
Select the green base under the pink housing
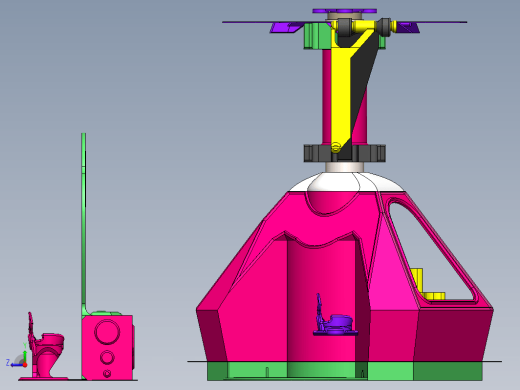[x=344, y=371]
